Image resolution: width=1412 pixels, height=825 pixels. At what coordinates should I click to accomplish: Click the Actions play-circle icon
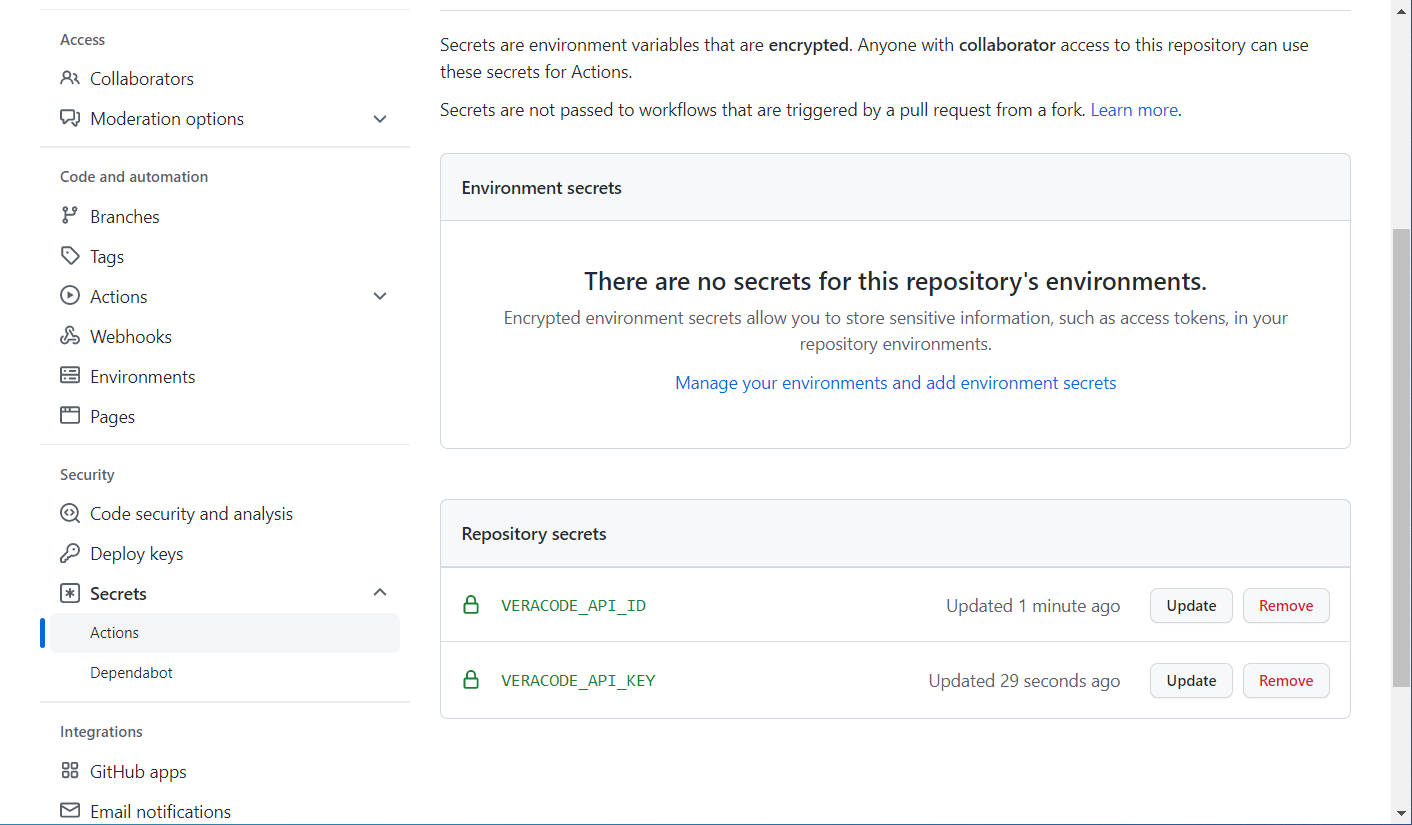coord(70,296)
